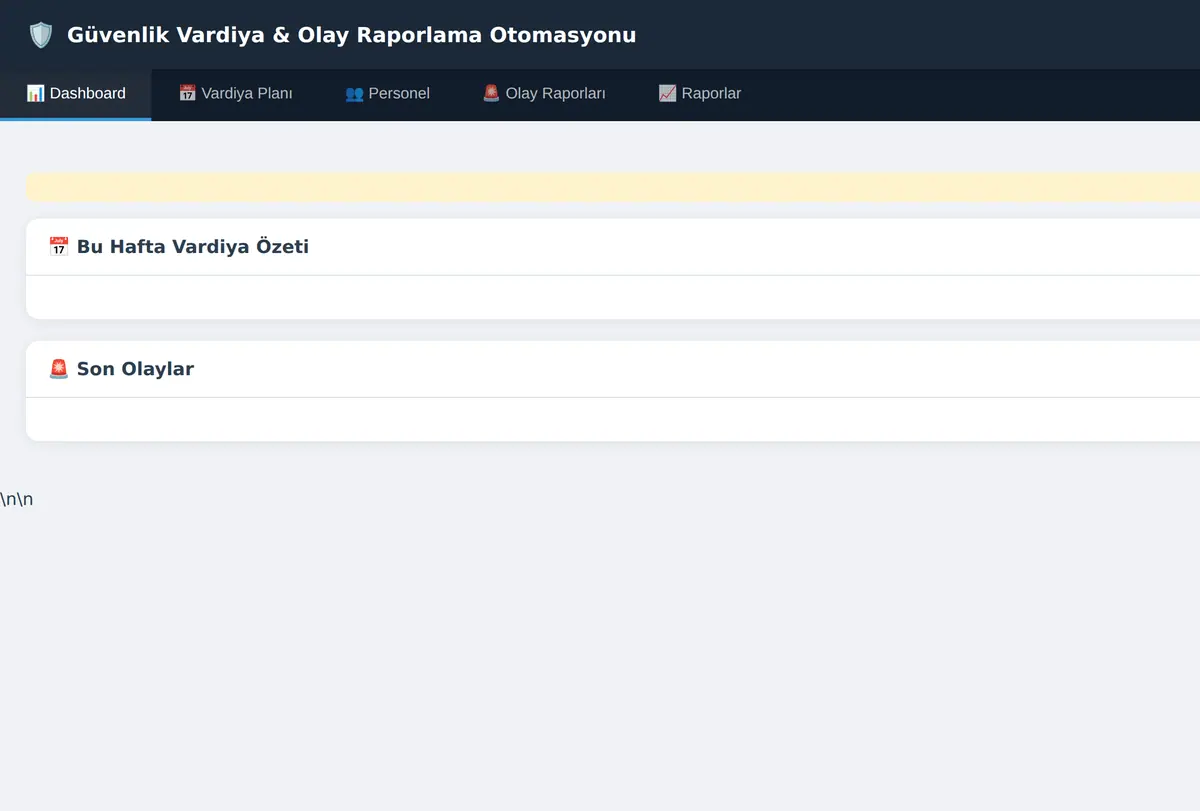Click the Güvenlik Vardiya & Olay Raporlama Otomasyonu title
1200x811 pixels.
coord(351,35)
